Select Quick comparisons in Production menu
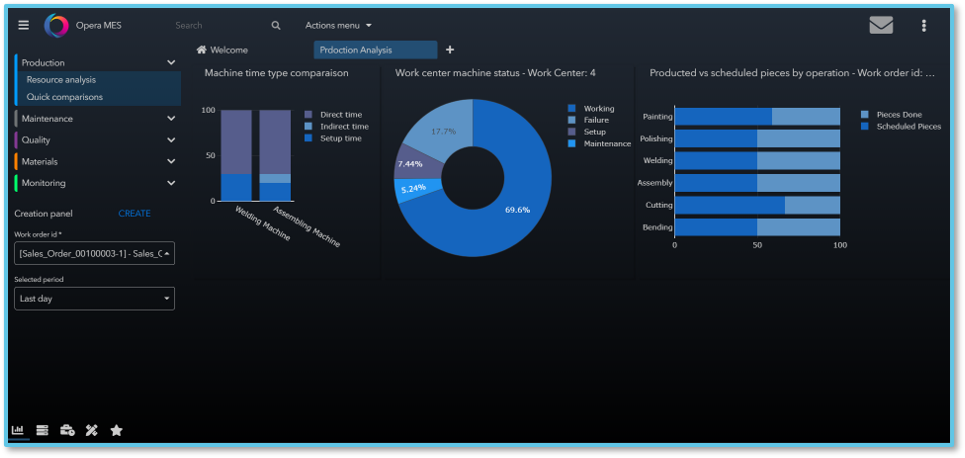Viewport: 965px width, 458px height. [65, 97]
